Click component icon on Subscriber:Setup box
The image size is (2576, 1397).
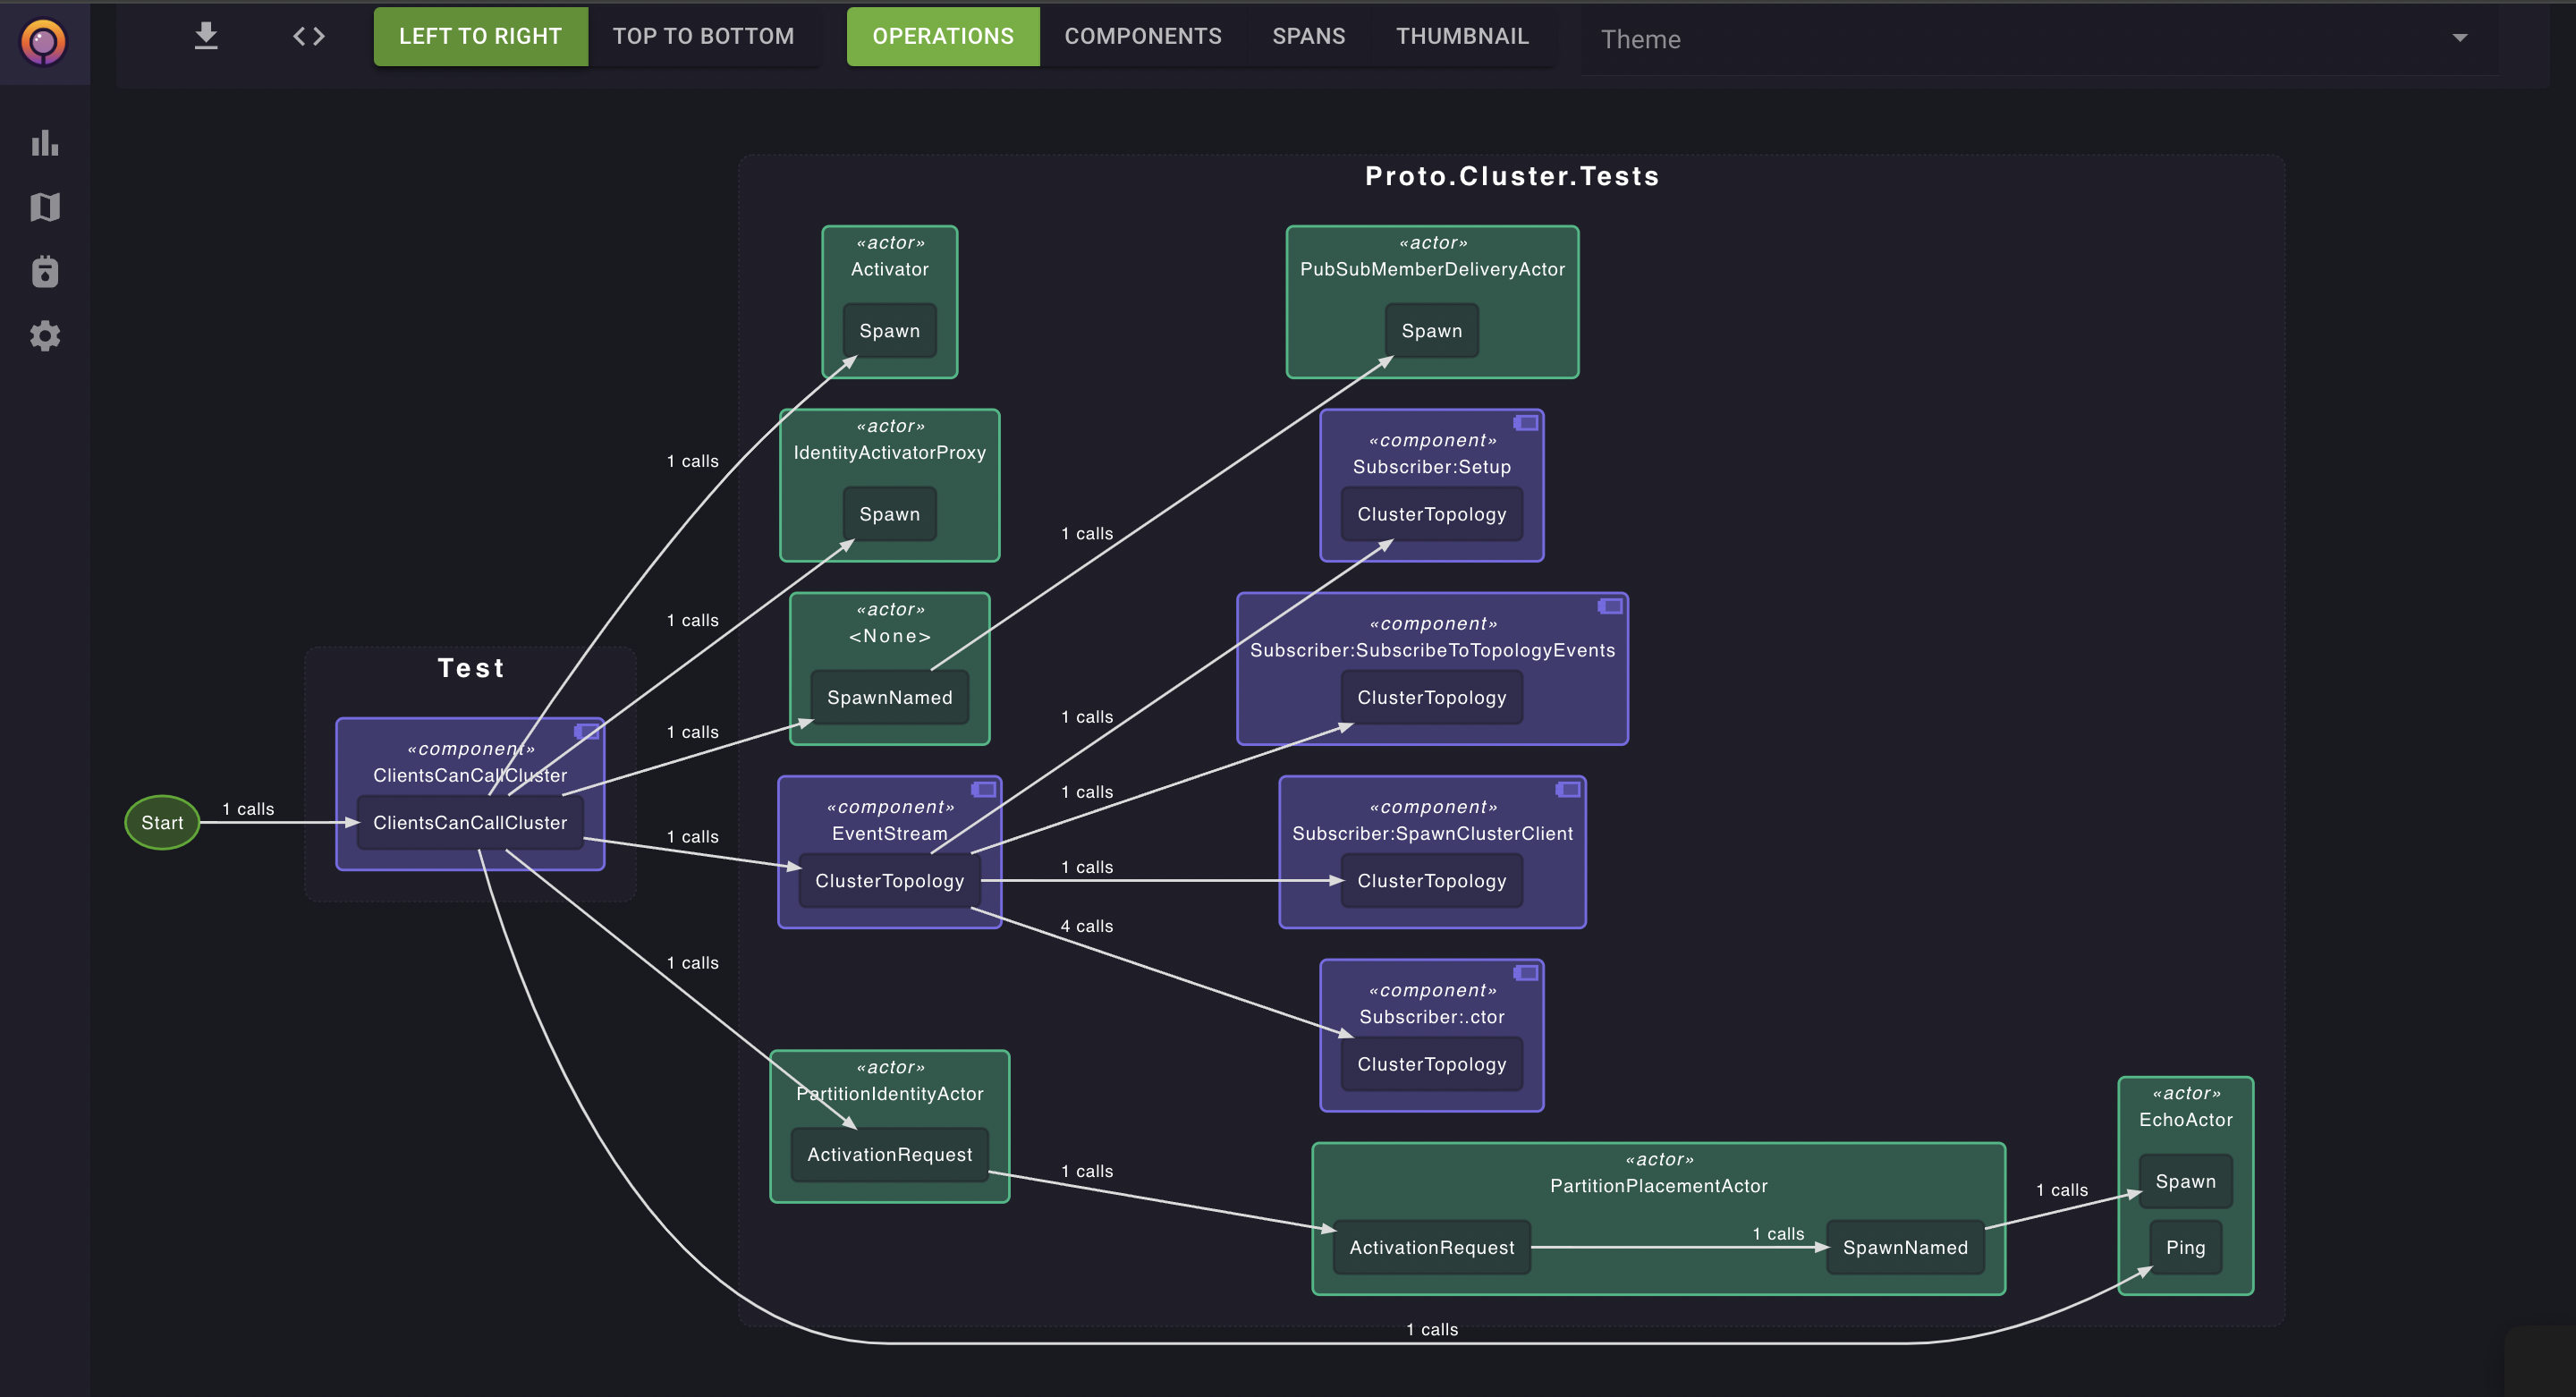[x=1526, y=423]
